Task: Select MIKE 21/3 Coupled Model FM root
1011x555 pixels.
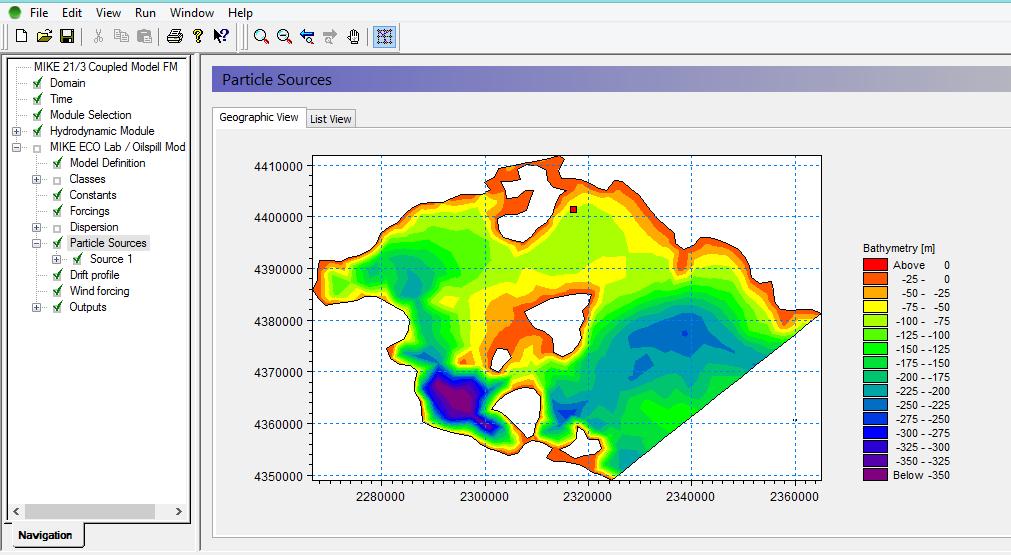Action: pos(106,66)
